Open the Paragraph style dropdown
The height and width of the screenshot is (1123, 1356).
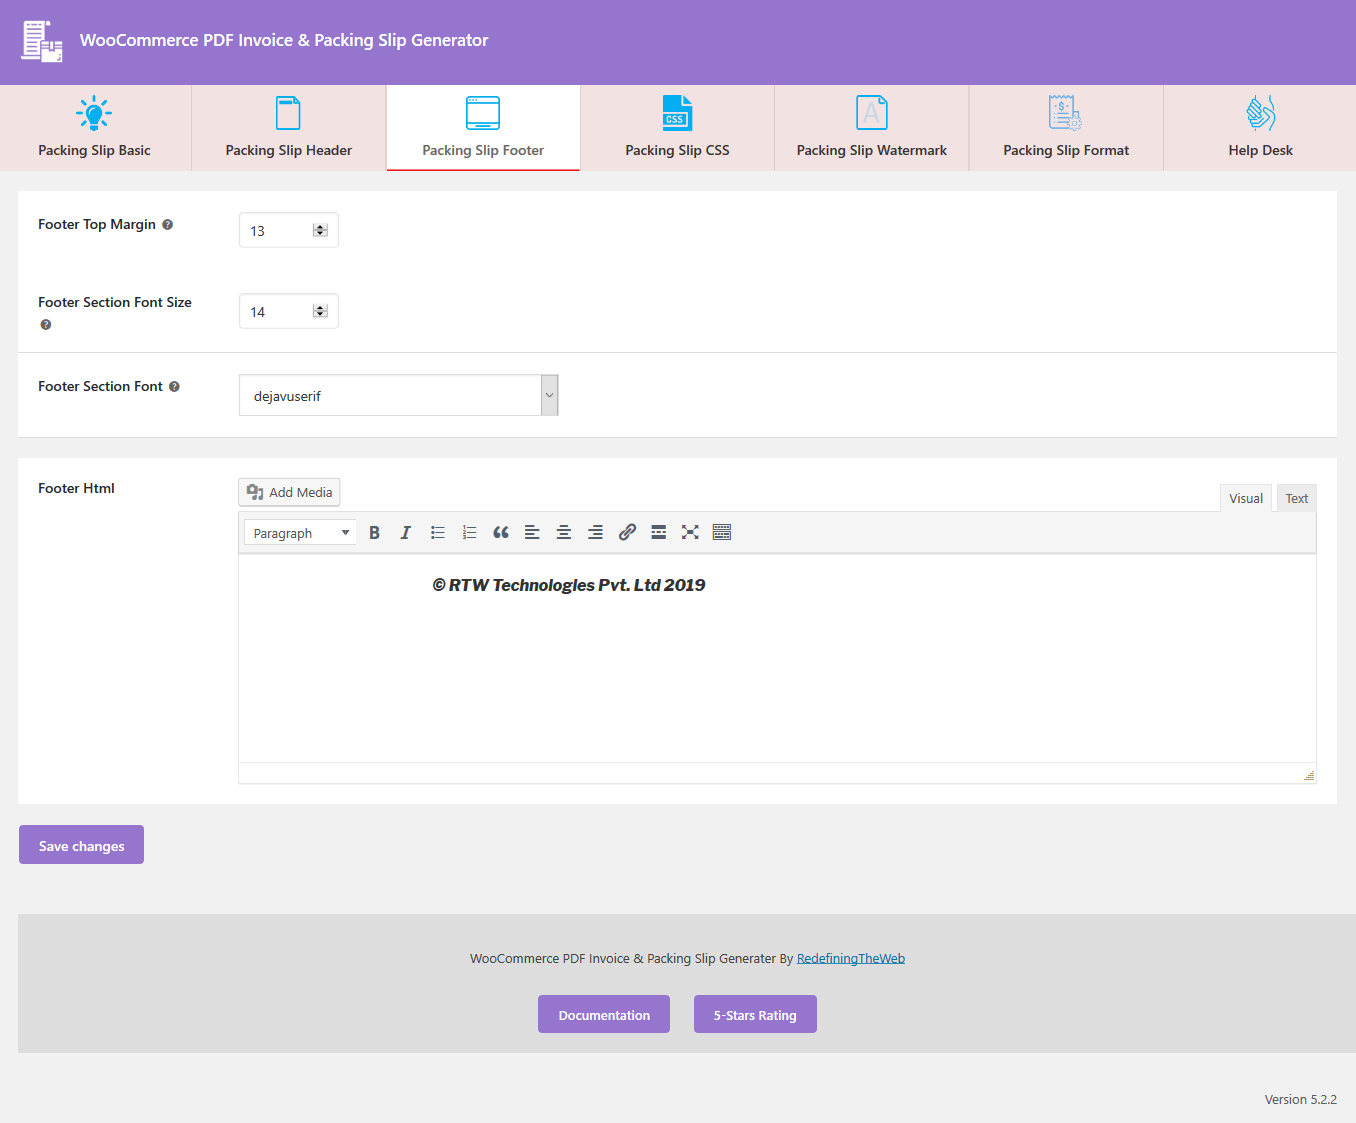pyautogui.click(x=299, y=532)
